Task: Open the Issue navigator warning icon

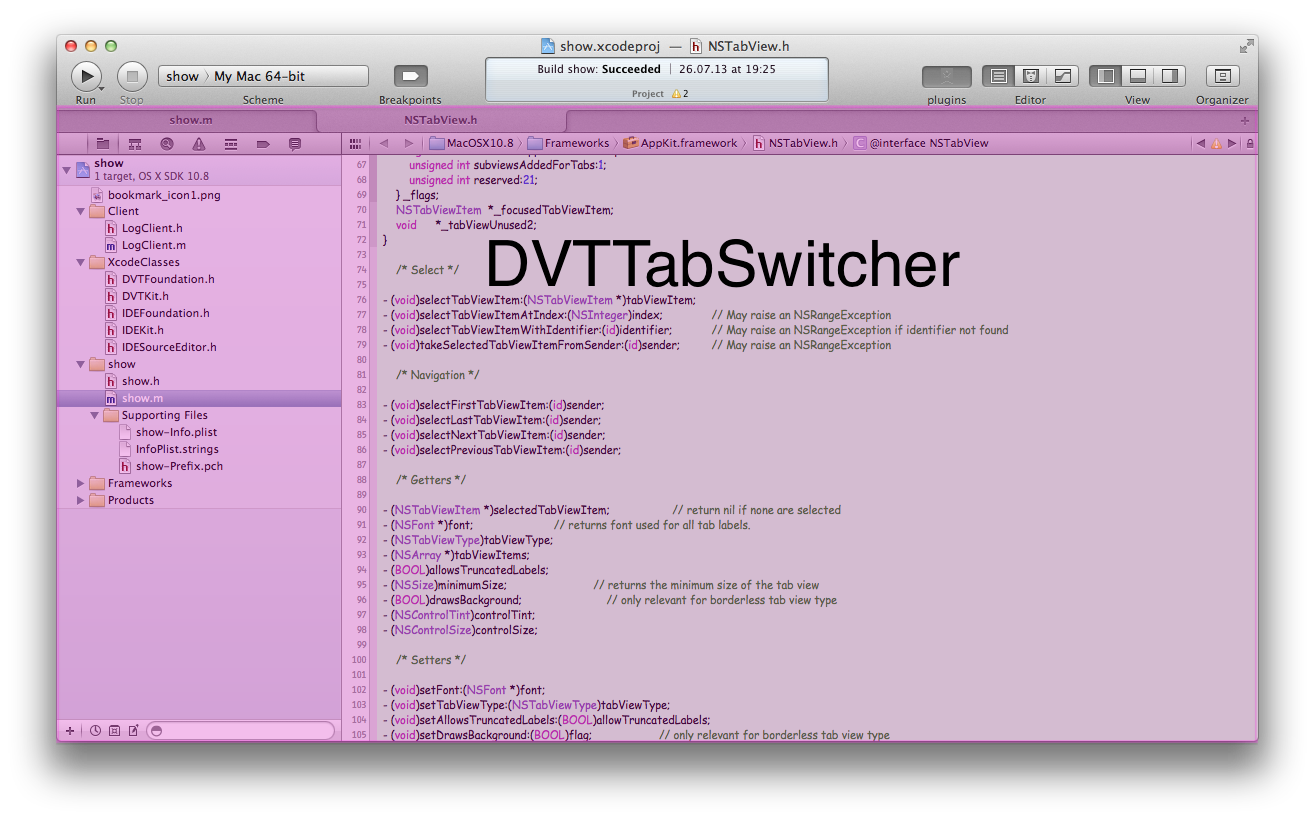Action: (x=199, y=144)
